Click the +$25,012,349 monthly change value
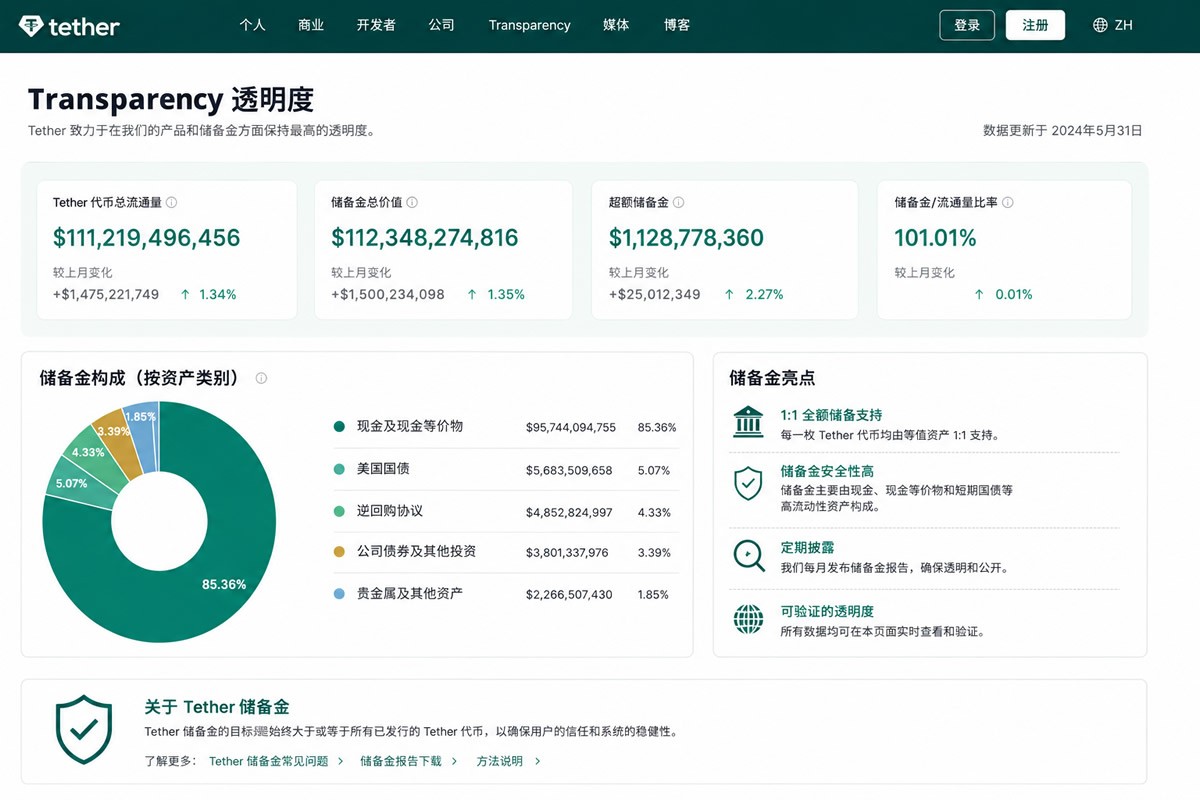 [655, 294]
